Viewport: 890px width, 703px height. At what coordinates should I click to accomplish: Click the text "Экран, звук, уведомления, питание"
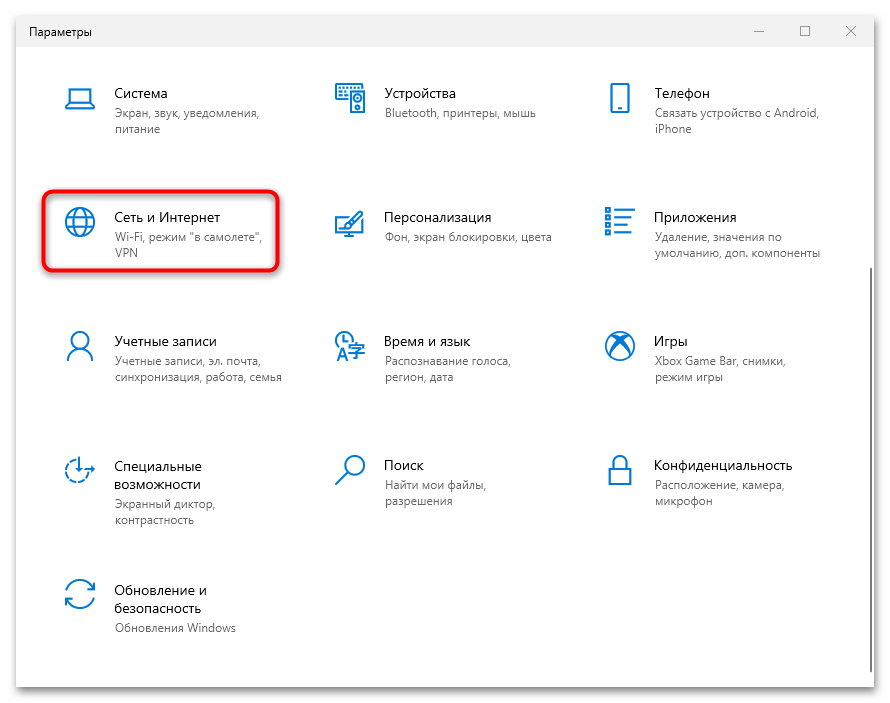187,121
